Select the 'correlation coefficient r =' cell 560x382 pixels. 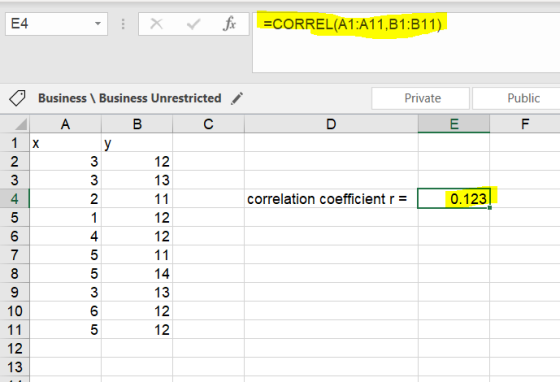click(331, 199)
